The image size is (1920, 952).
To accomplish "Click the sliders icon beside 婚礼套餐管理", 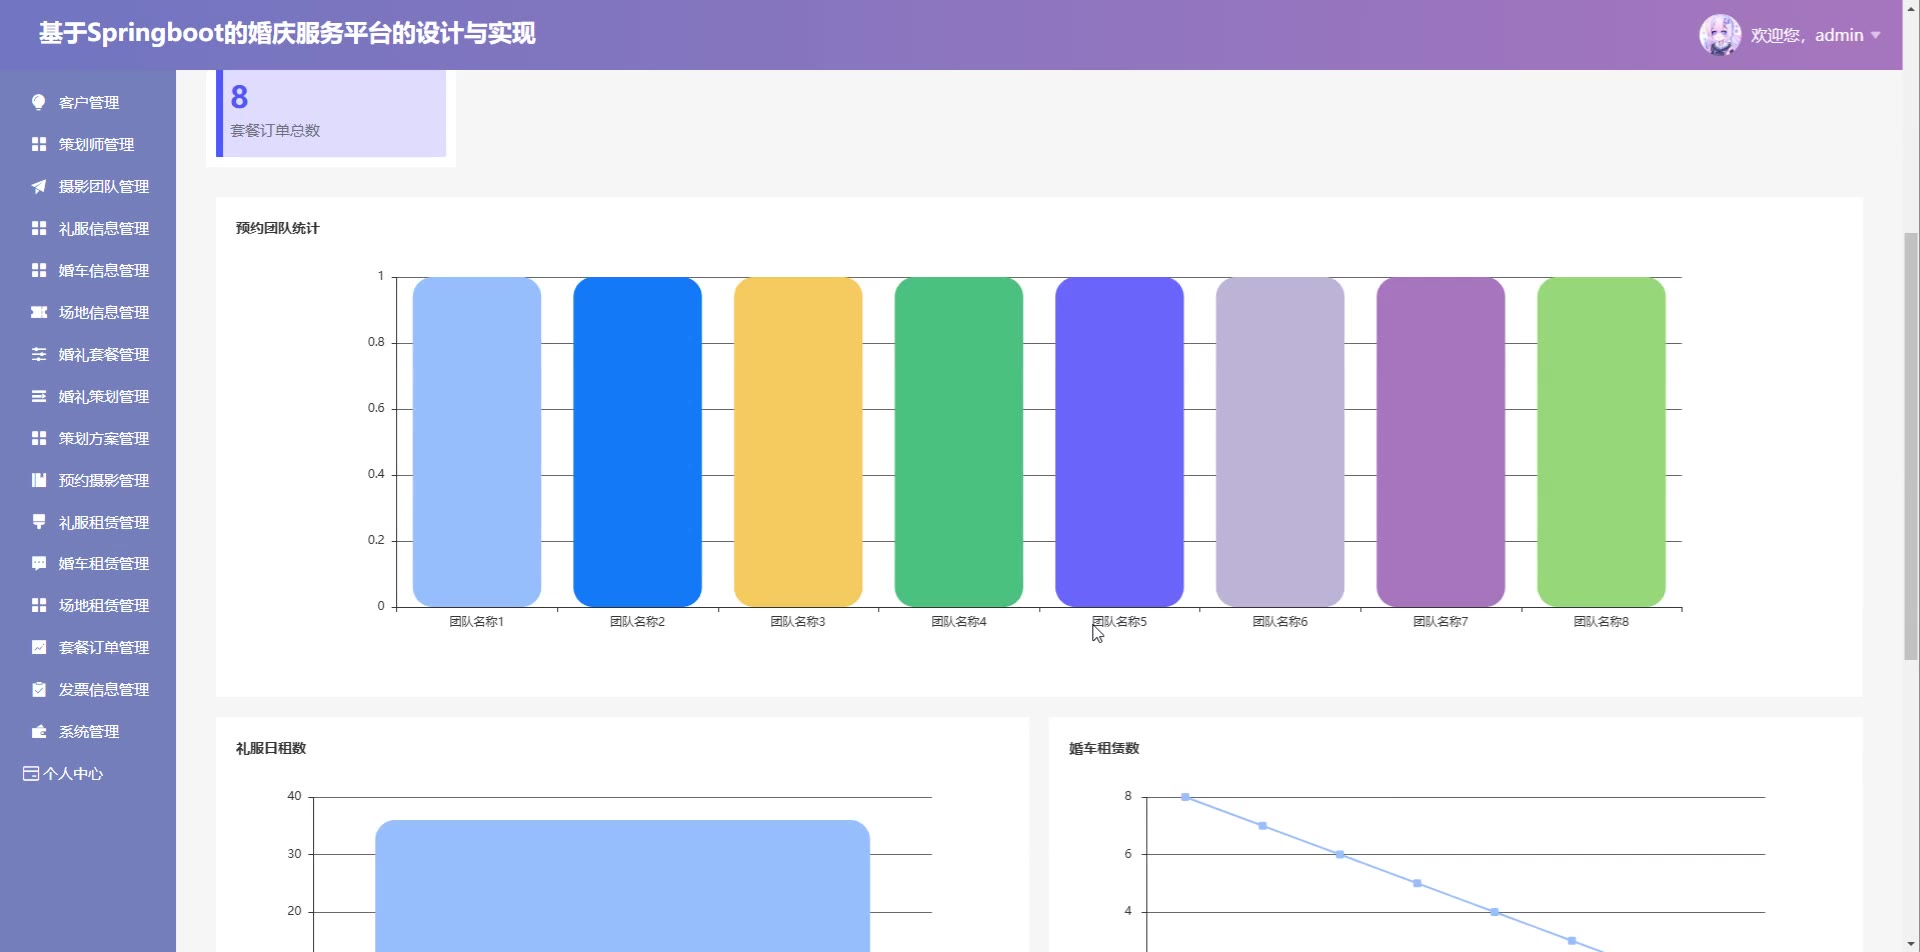I will pyautogui.click(x=39, y=355).
